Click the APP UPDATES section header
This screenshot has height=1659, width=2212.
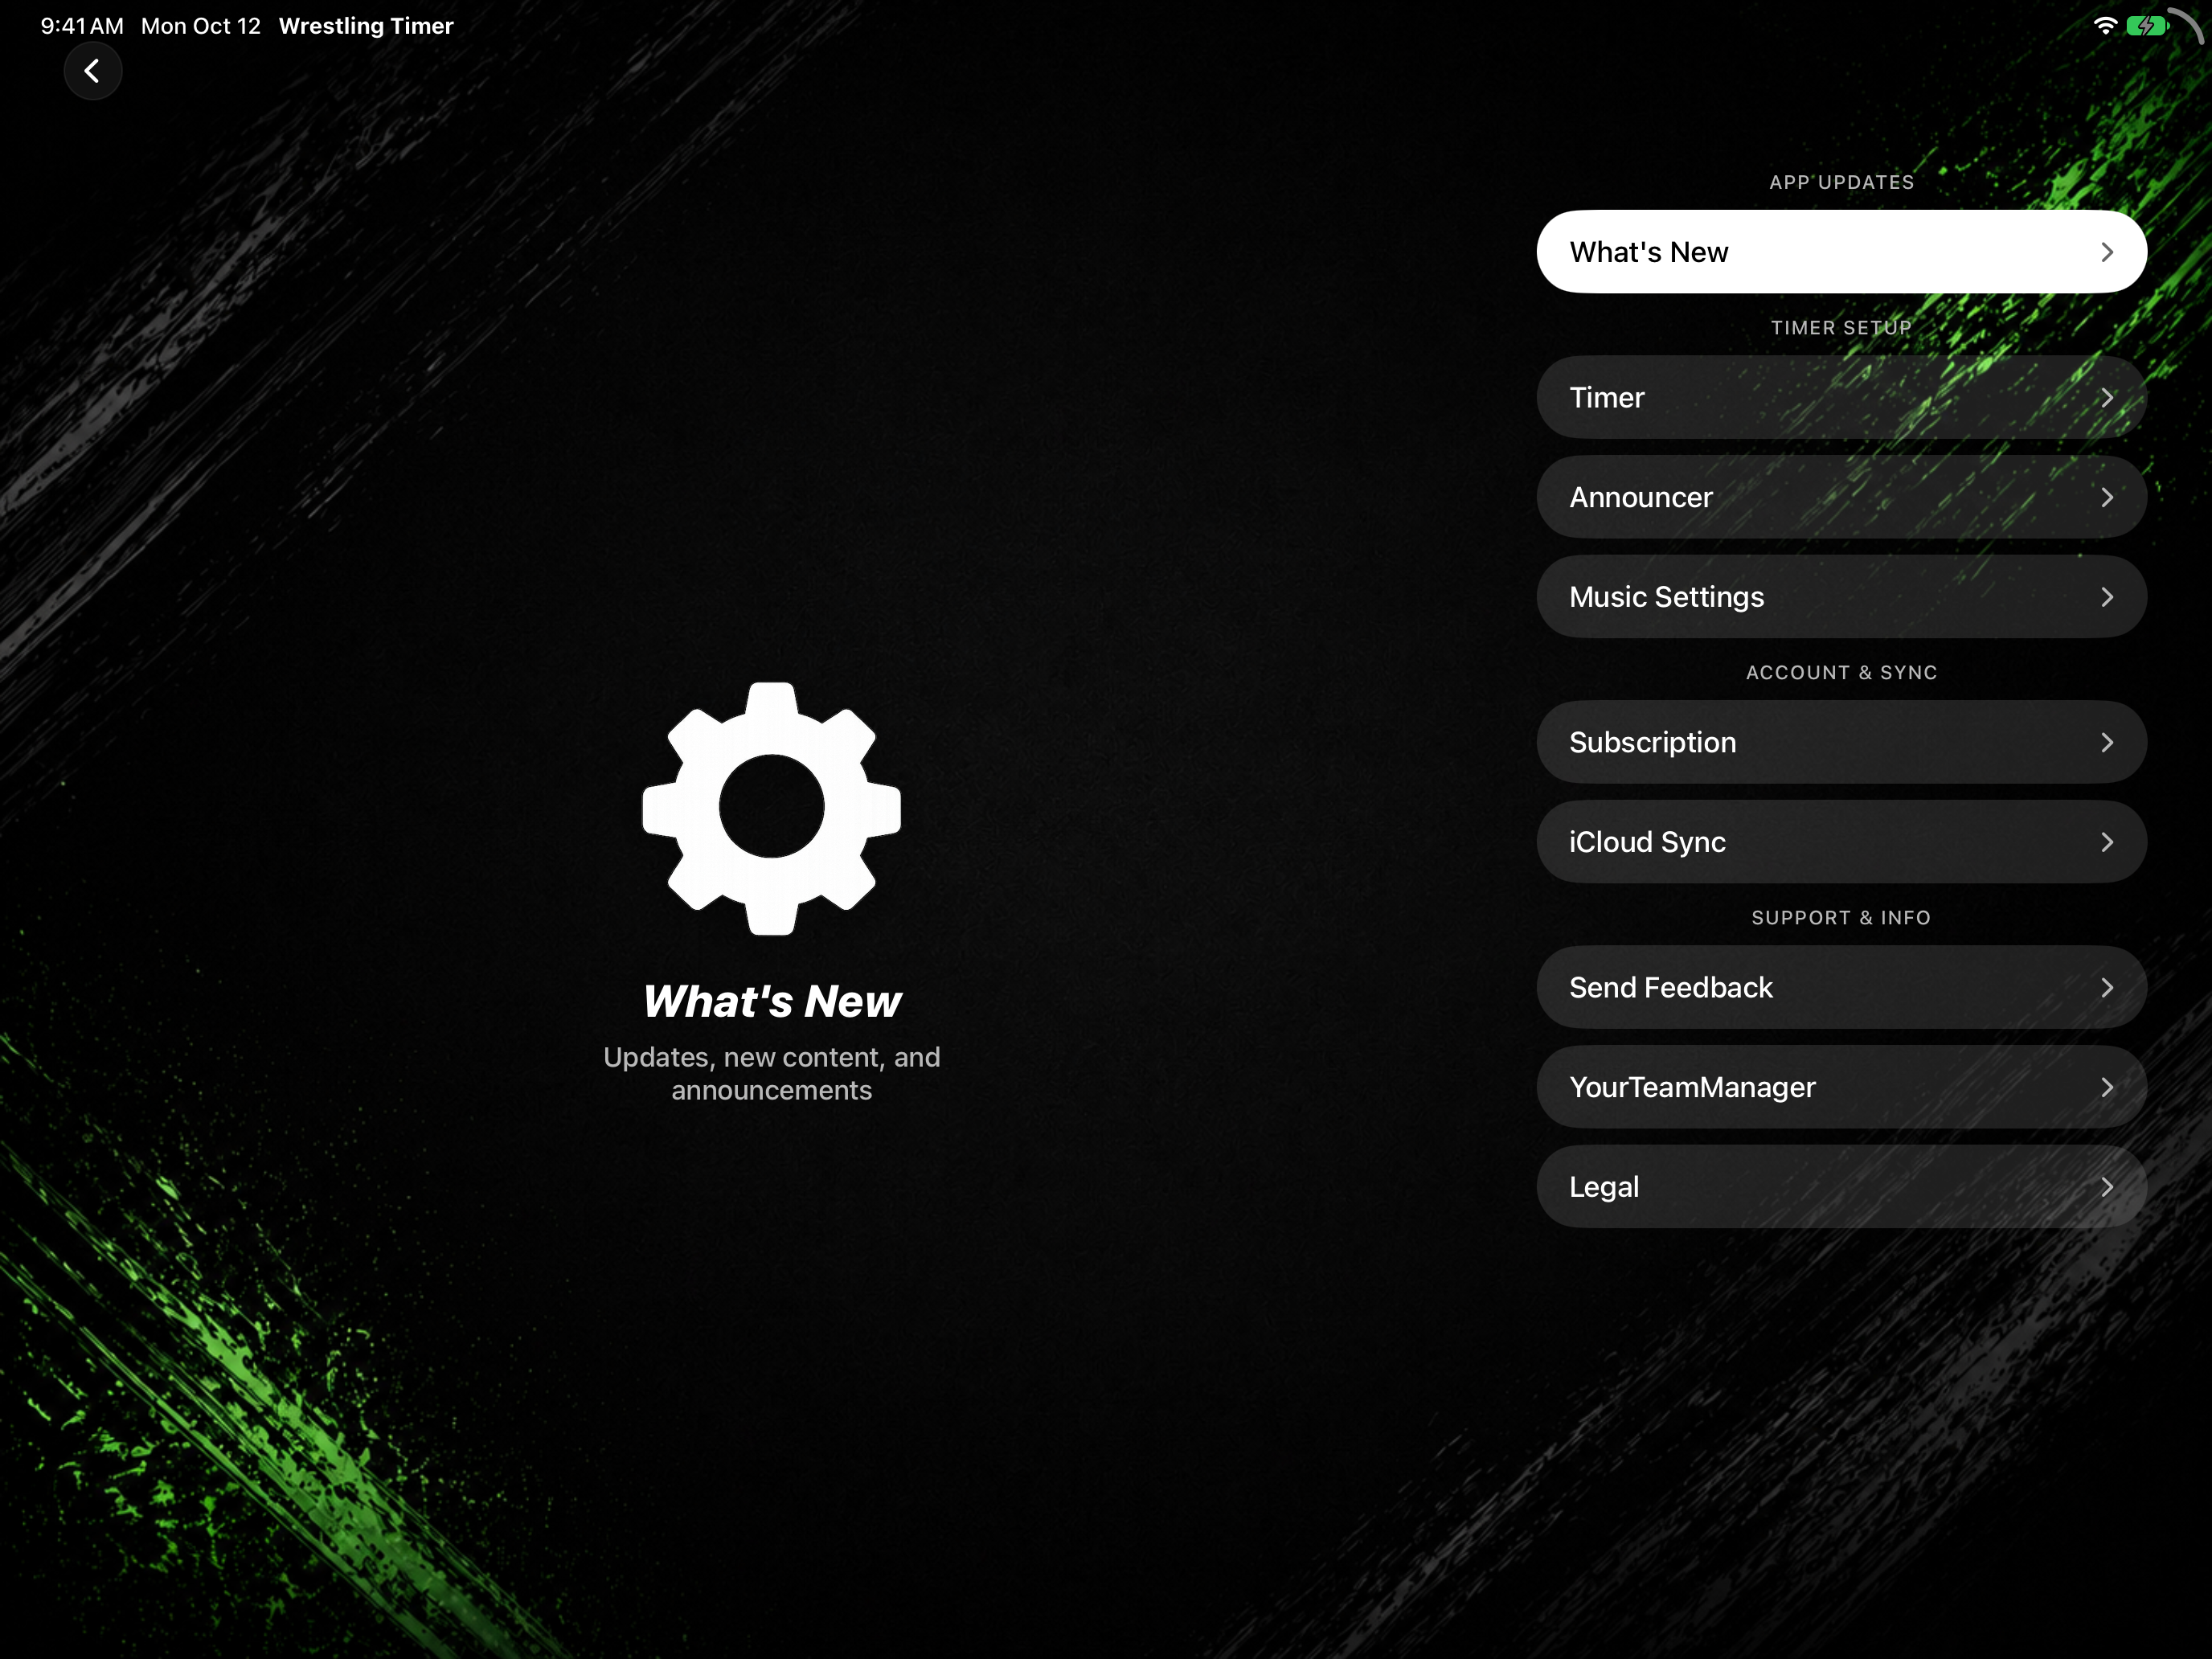point(1841,182)
